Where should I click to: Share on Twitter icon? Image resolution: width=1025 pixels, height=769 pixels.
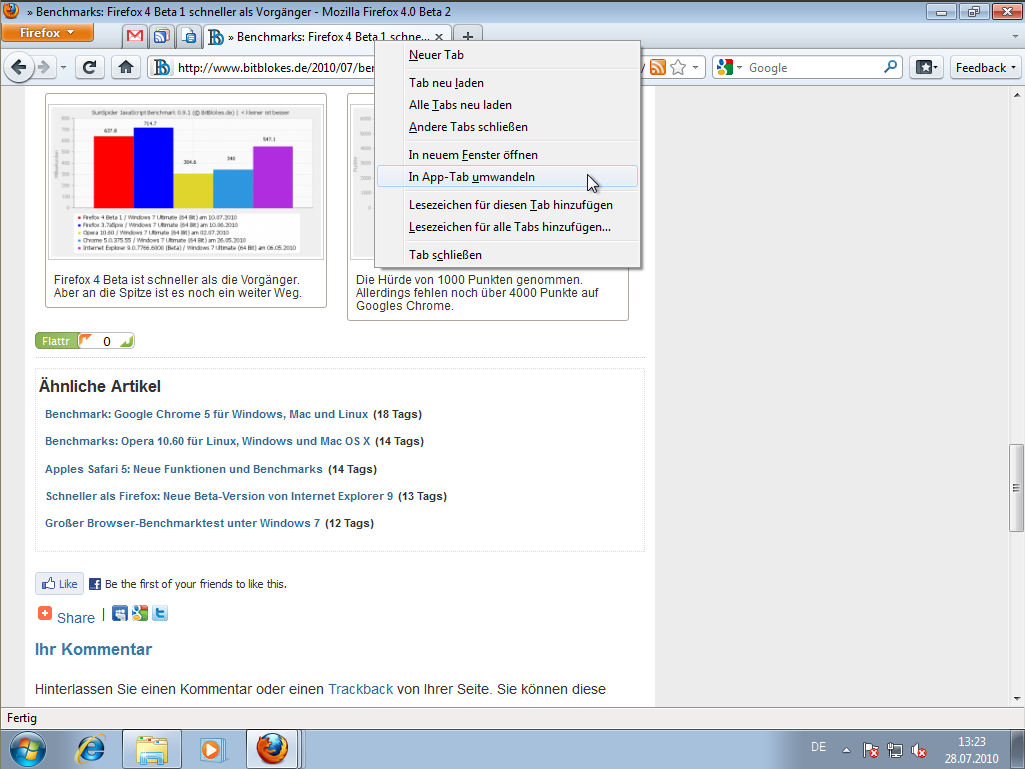(160, 613)
